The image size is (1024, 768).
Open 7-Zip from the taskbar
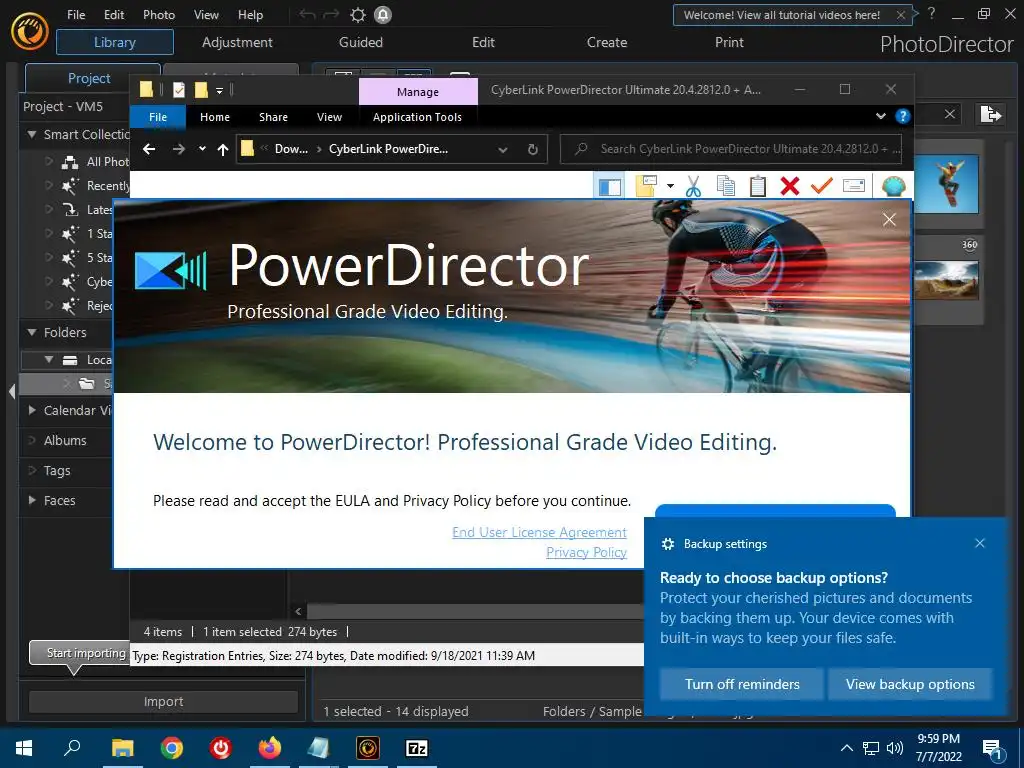417,748
